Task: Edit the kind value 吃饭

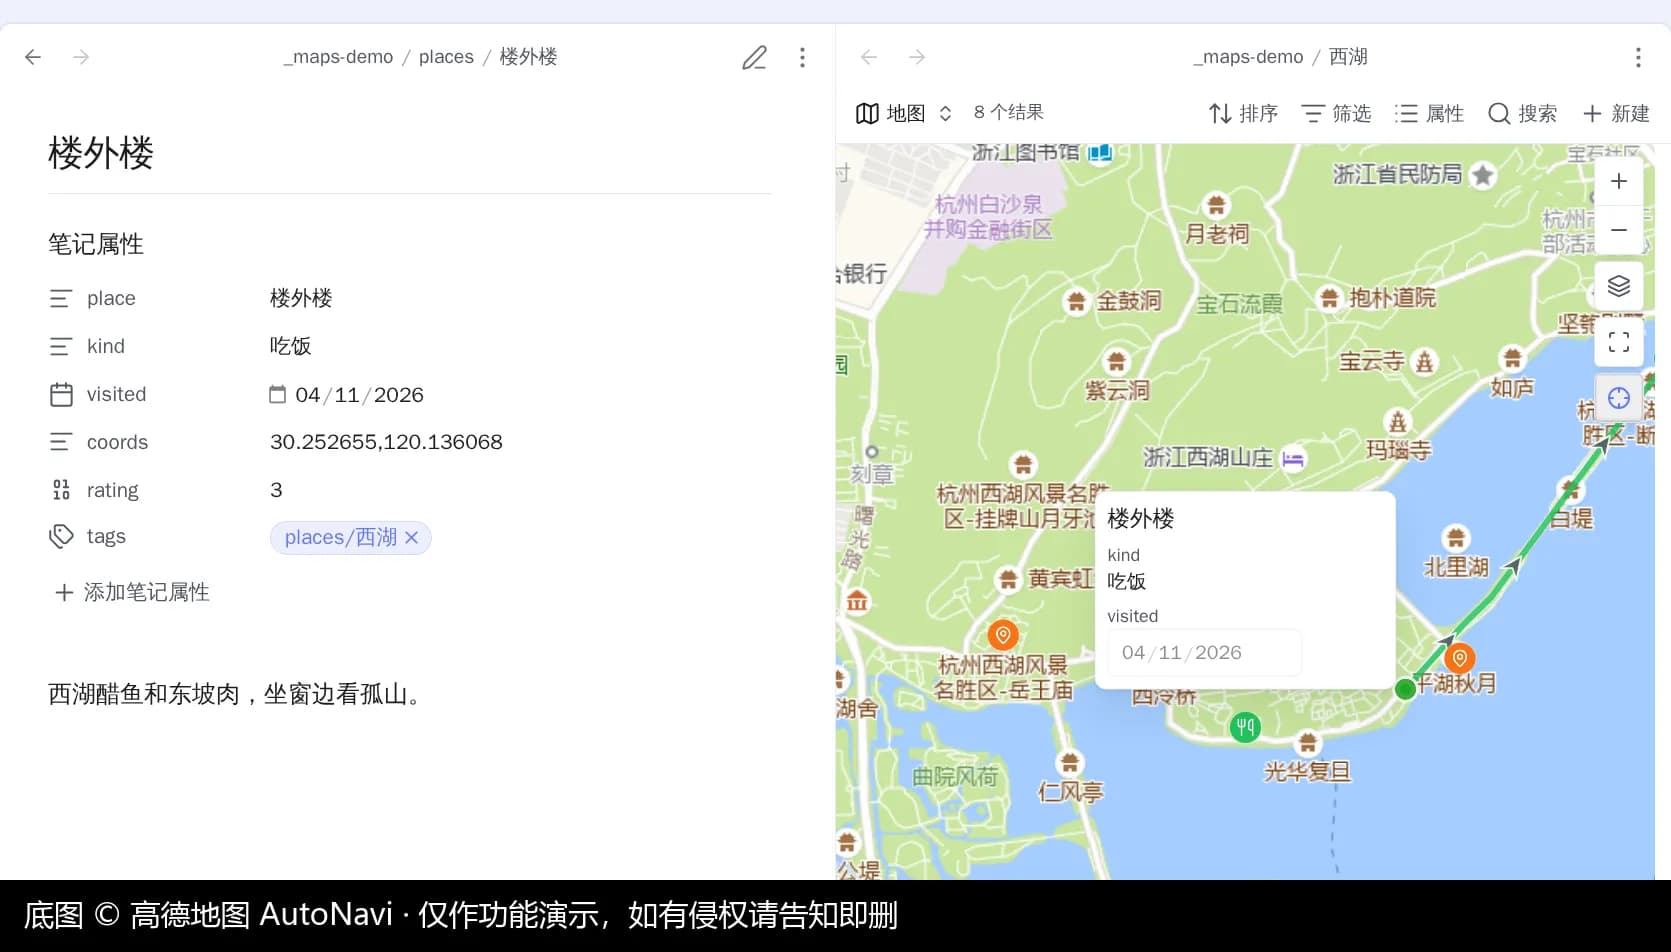Action: tap(290, 346)
